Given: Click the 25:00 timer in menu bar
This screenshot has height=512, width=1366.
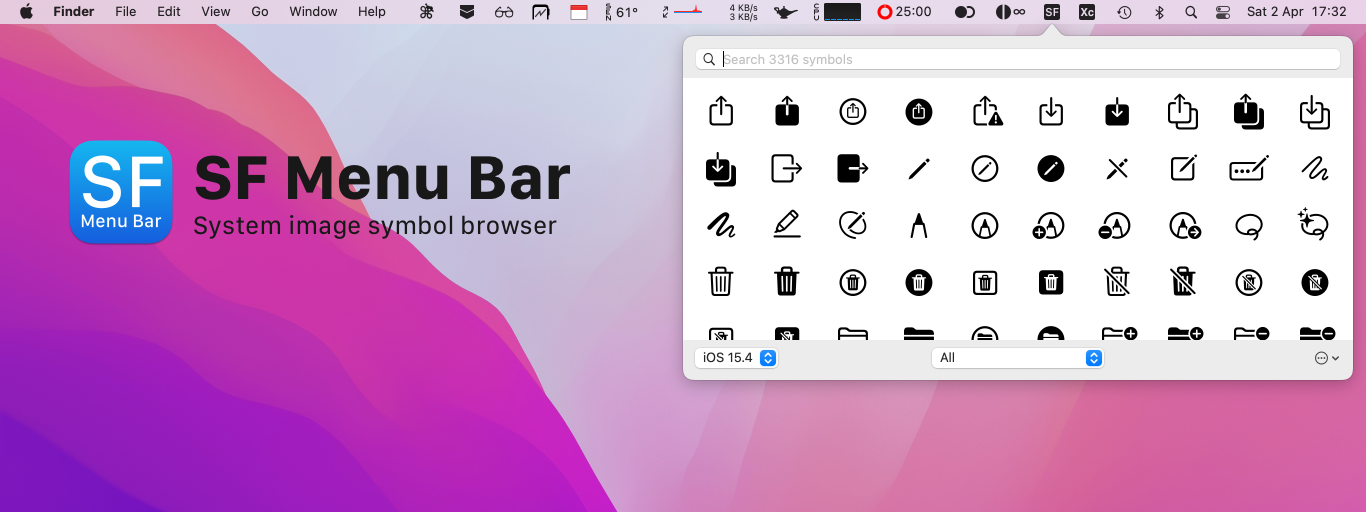Looking at the screenshot, I should click(x=905, y=12).
